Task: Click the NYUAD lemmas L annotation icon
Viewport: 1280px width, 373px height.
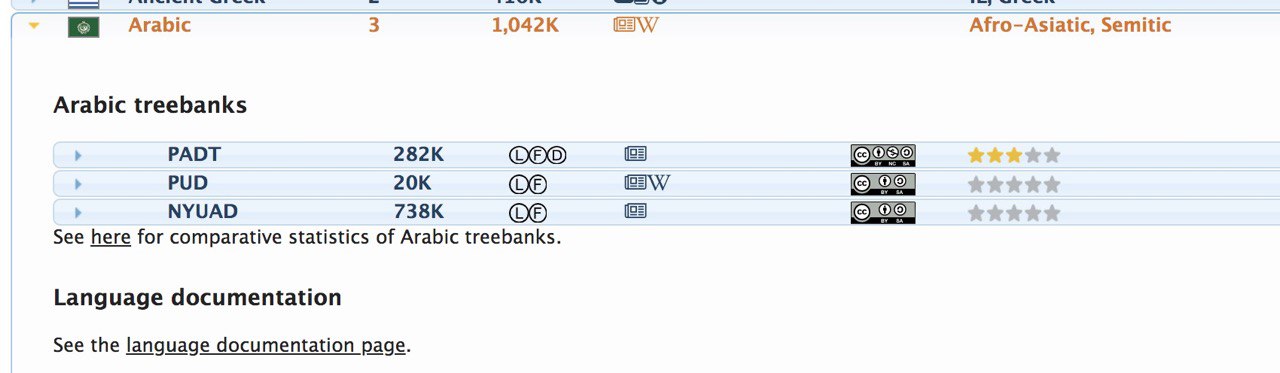Action: pos(517,212)
